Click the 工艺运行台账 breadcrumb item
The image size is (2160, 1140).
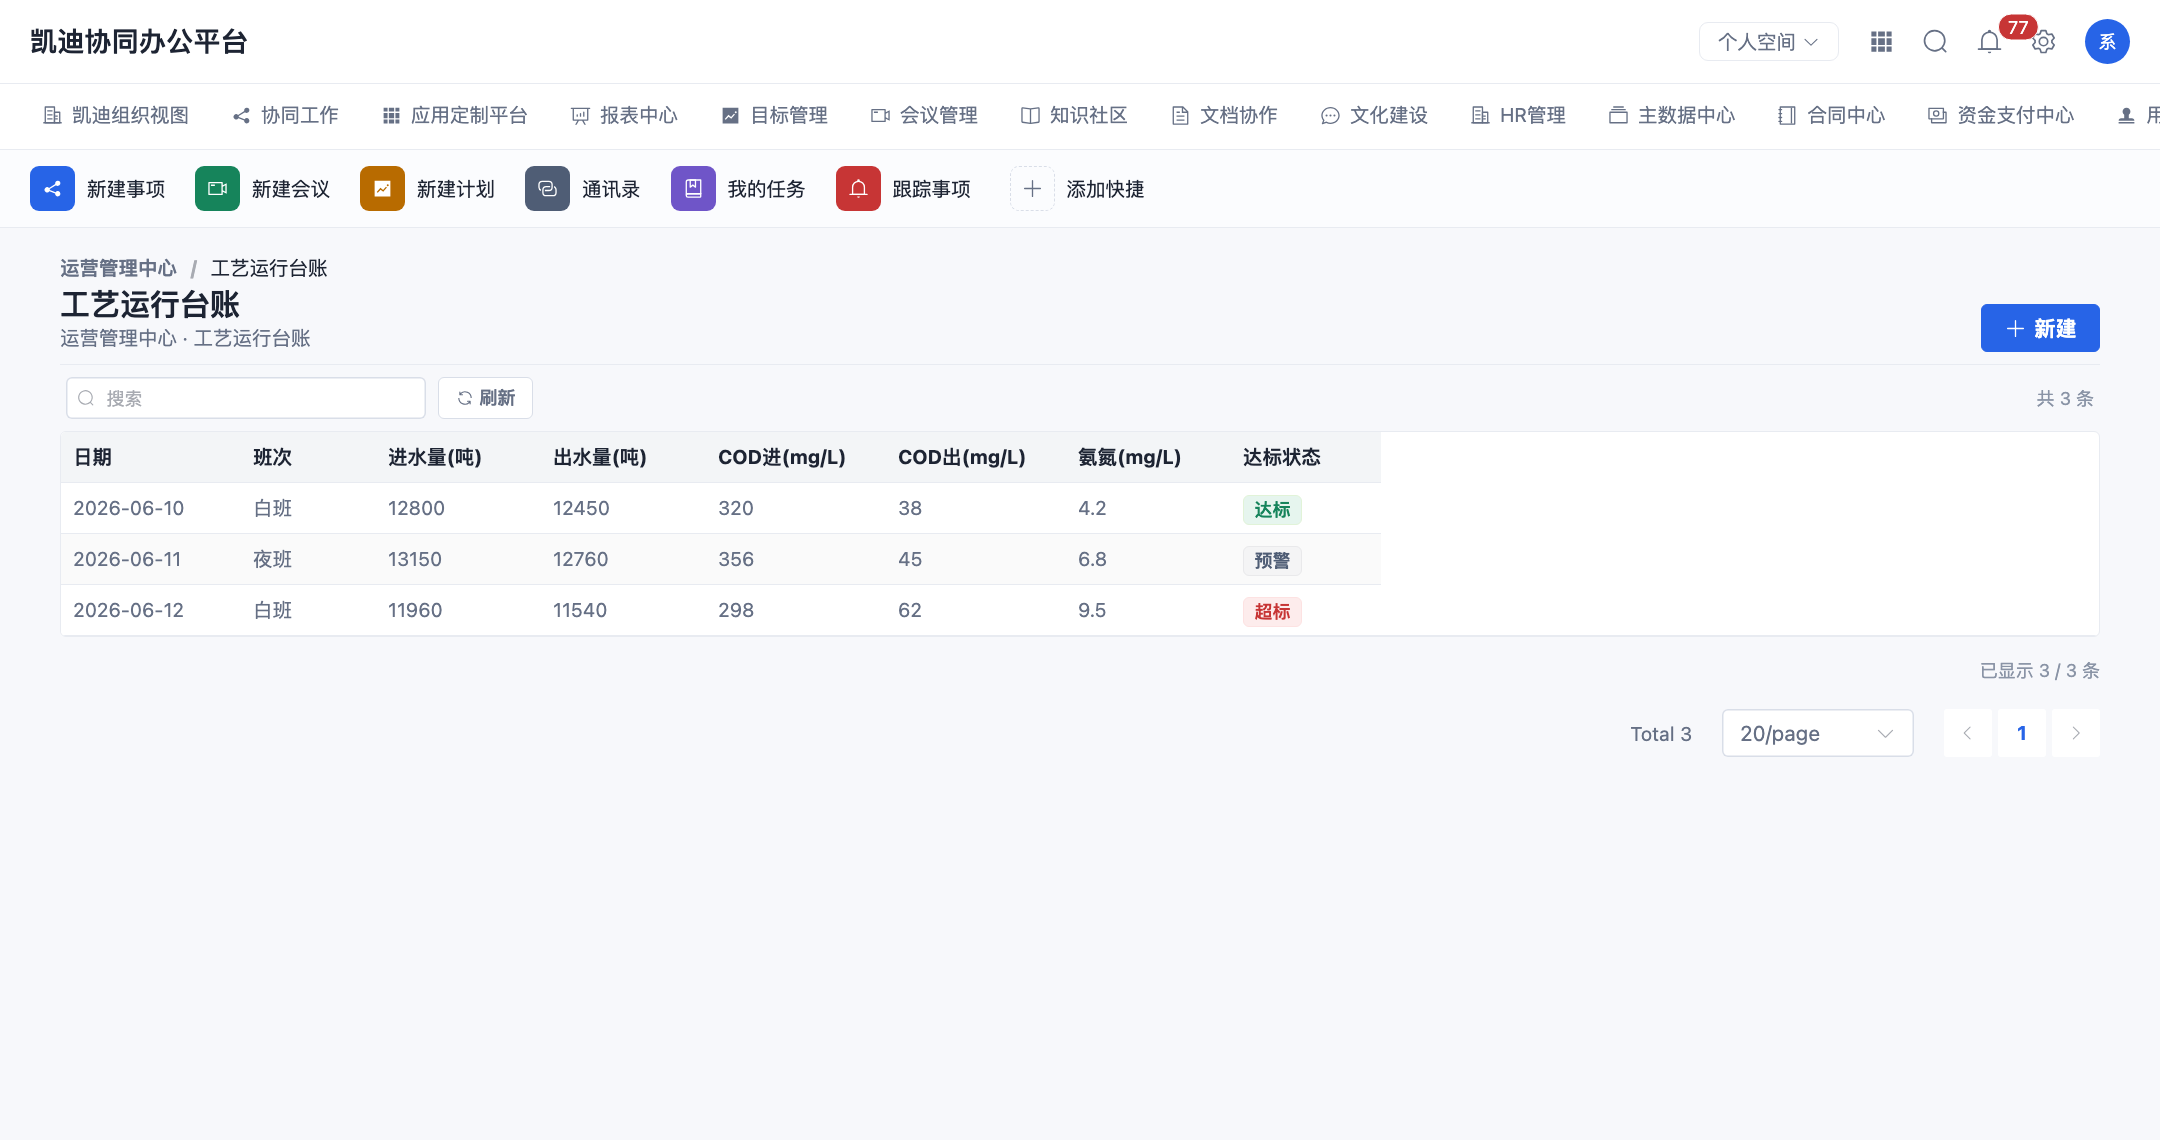(x=269, y=268)
